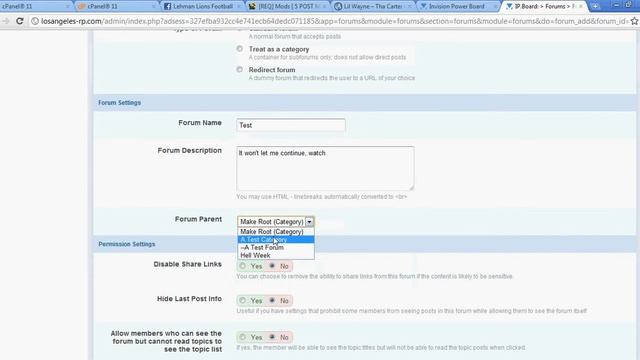The width and height of the screenshot is (640, 360).
Task: Choose Hell Week in dropdown list
Action: (x=276, y=256)
